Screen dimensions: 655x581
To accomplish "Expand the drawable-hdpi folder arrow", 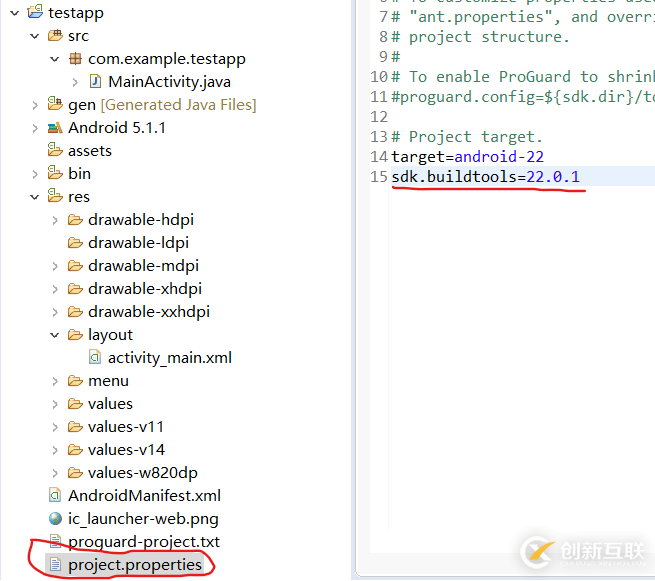I will (x=55, y=220).
